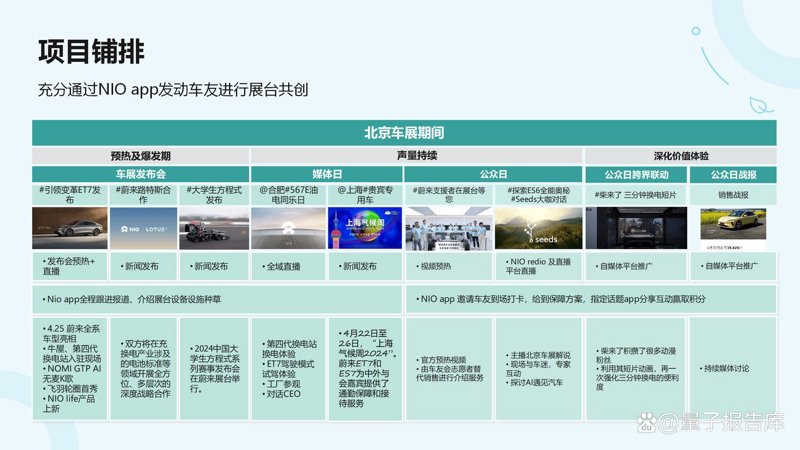Screen dimensions: 800x450
Task: Click the 双方将在充换电产业 detail box
Action: tap(143, 368)
